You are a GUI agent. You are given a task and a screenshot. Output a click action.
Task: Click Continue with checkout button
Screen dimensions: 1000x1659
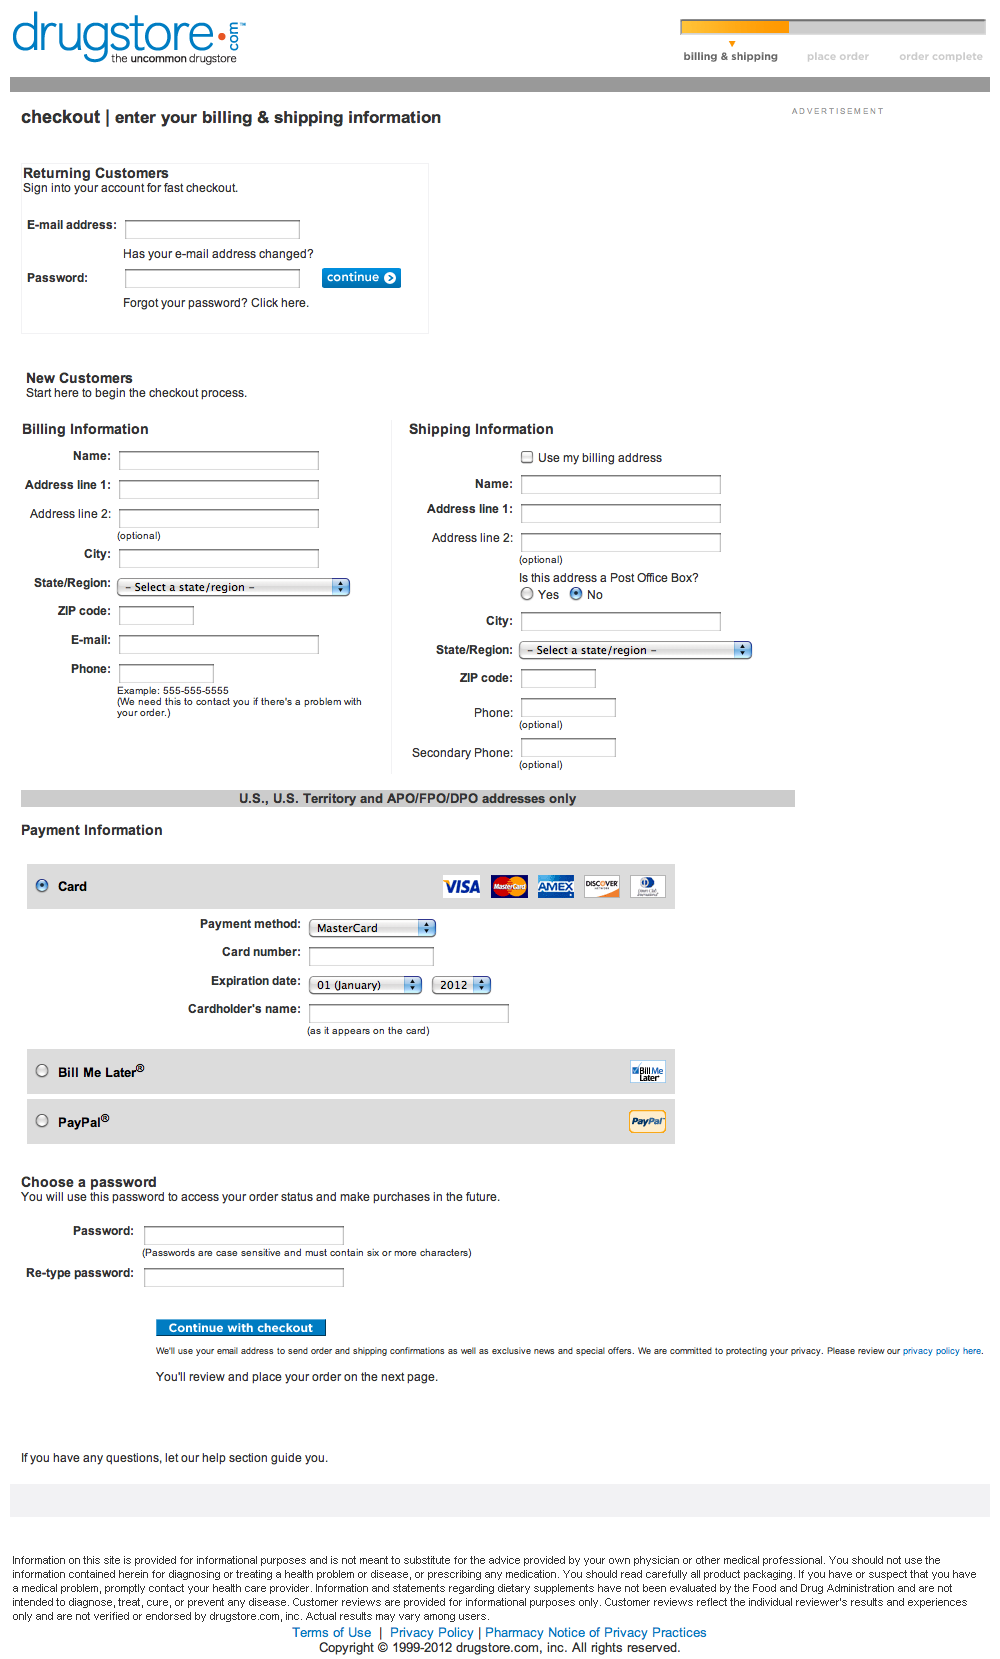coord(241,1328)
